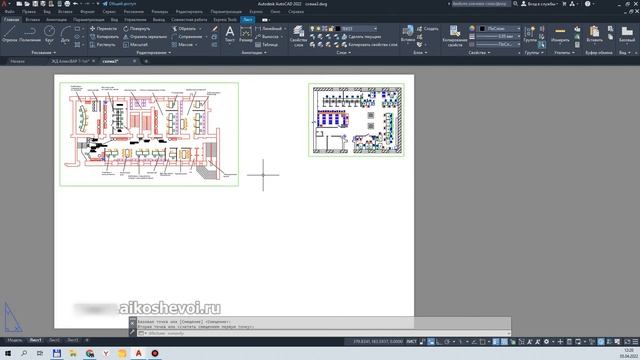
Task: Toggle annotation visibility in the status bar
Action: (529, 342)
